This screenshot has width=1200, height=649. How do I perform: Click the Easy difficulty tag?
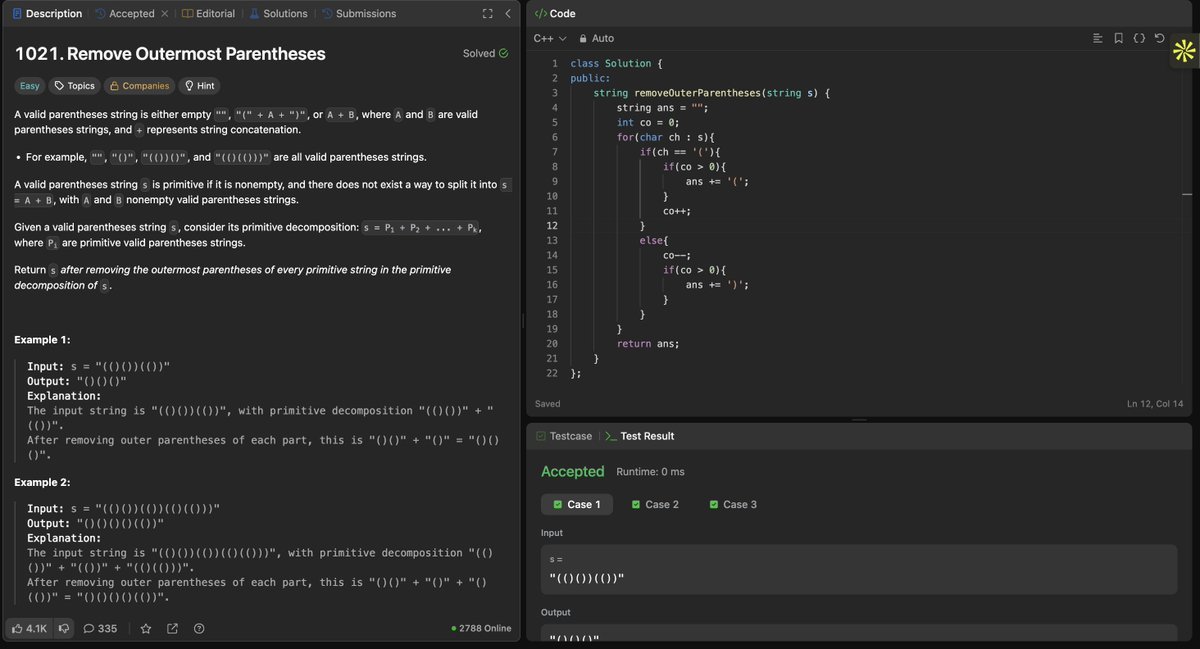point(30,86)
